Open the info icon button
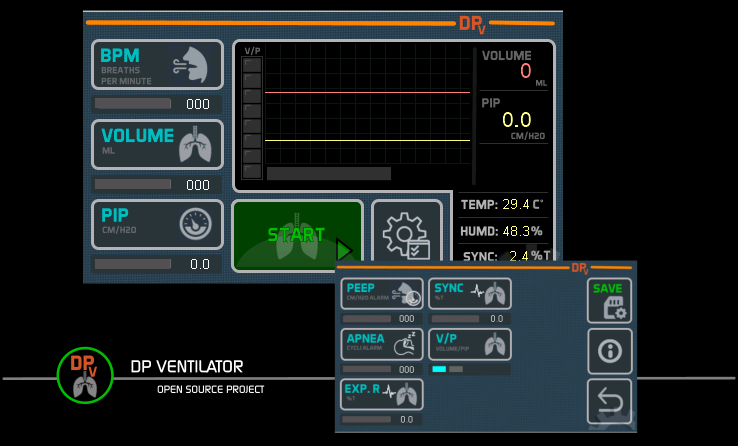This screenshot has height=446, width=738. tap(609, 351)
